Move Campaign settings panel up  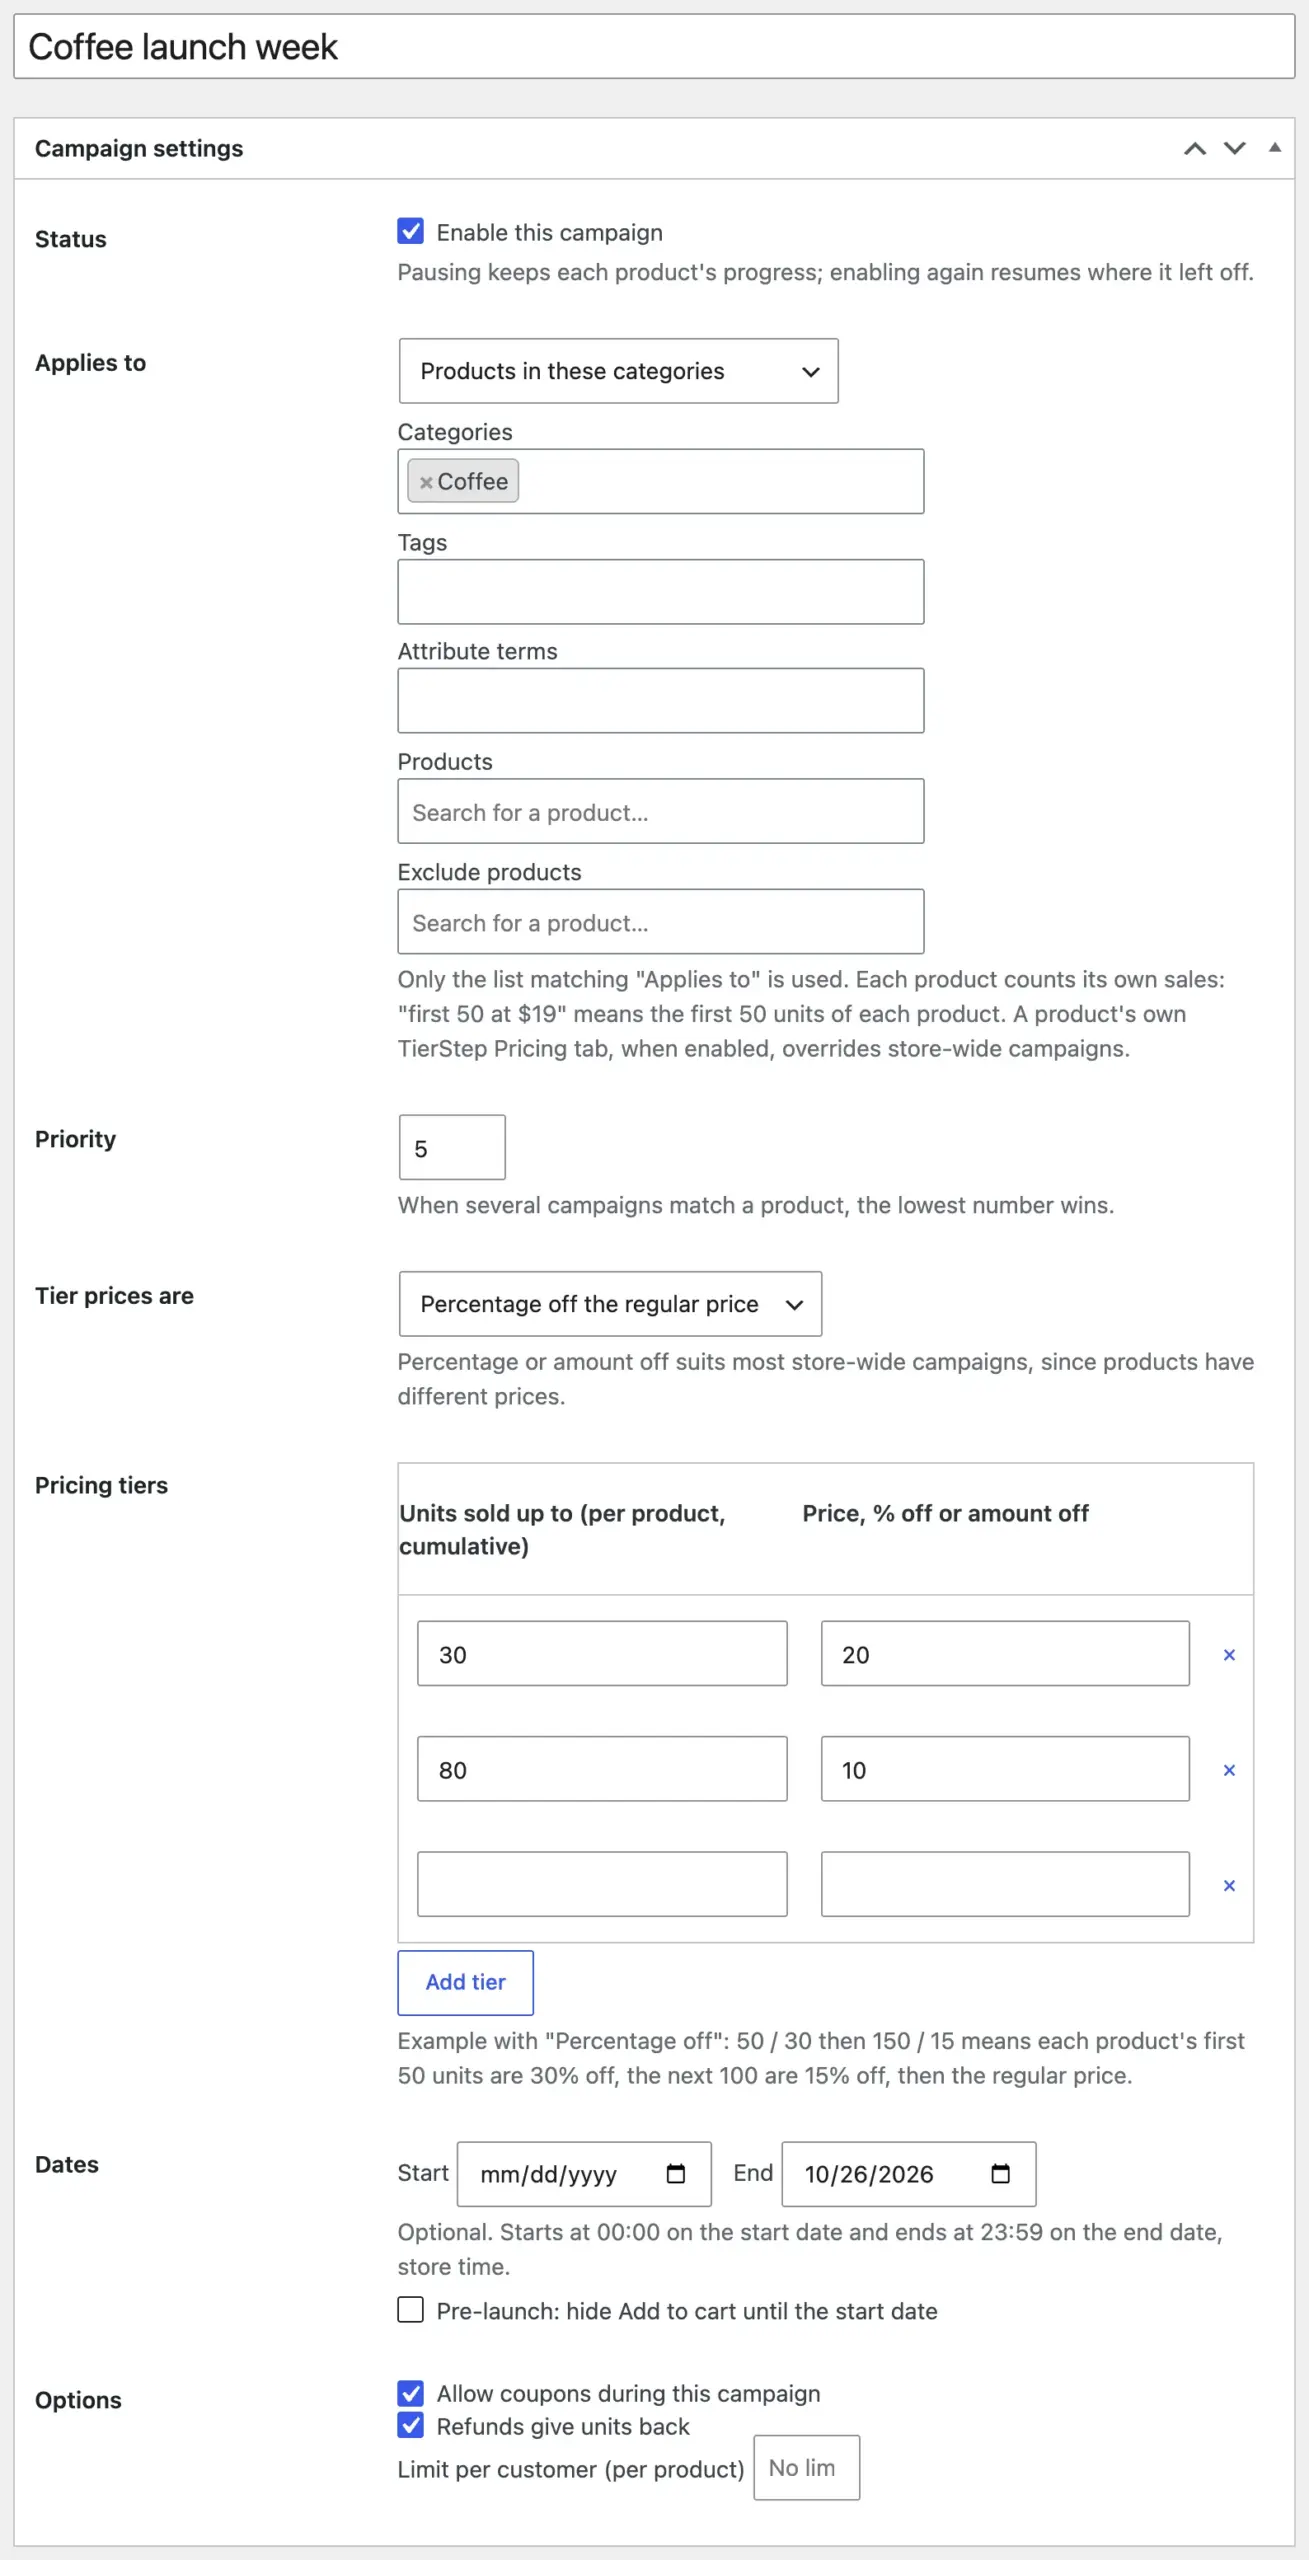tap(1194, 148)
